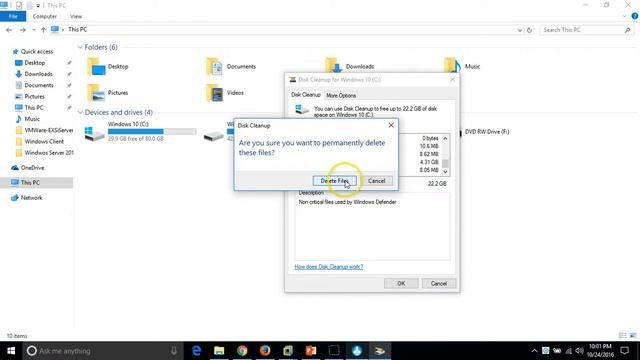Open Network in navigation pane
This screenshot has width=640, height=360.
[x=31, y=198]
